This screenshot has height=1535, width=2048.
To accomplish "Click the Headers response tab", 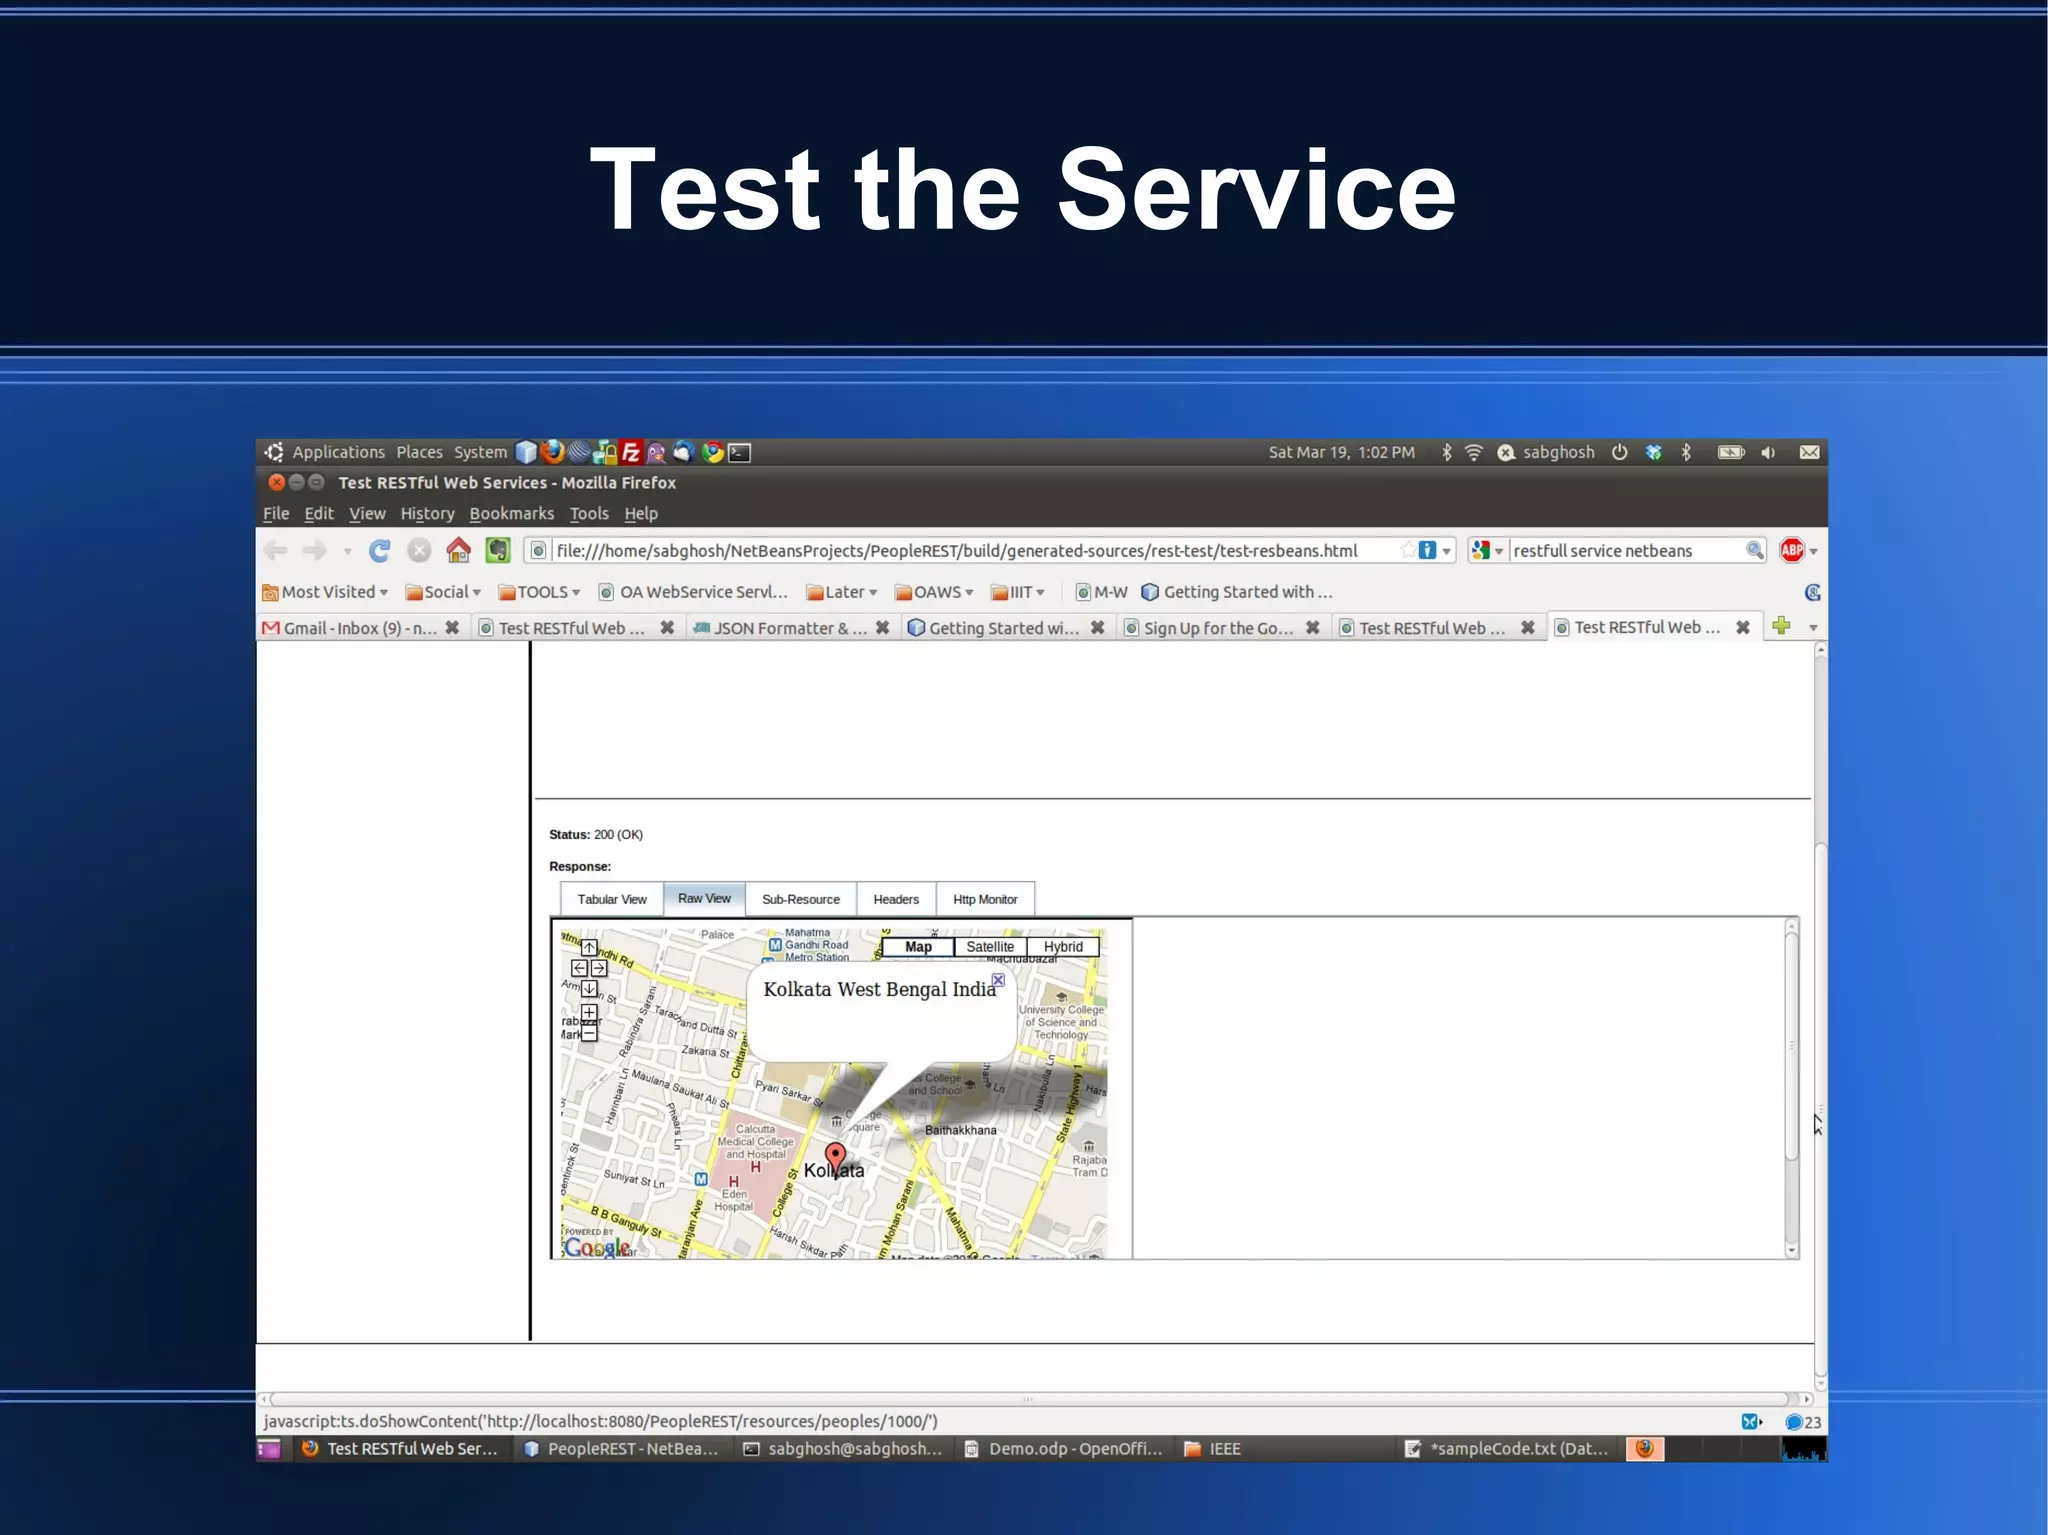I will point(895,899).
